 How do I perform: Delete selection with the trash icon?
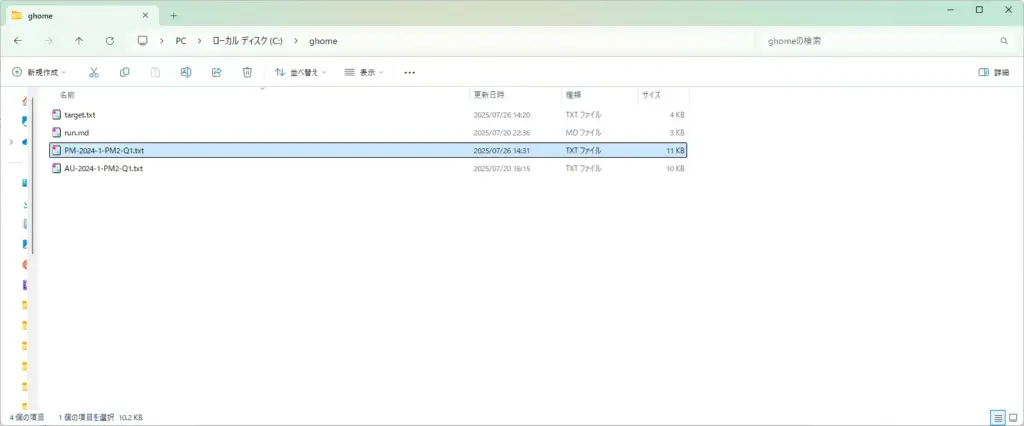pyautogui.click(x=247, y=73)
